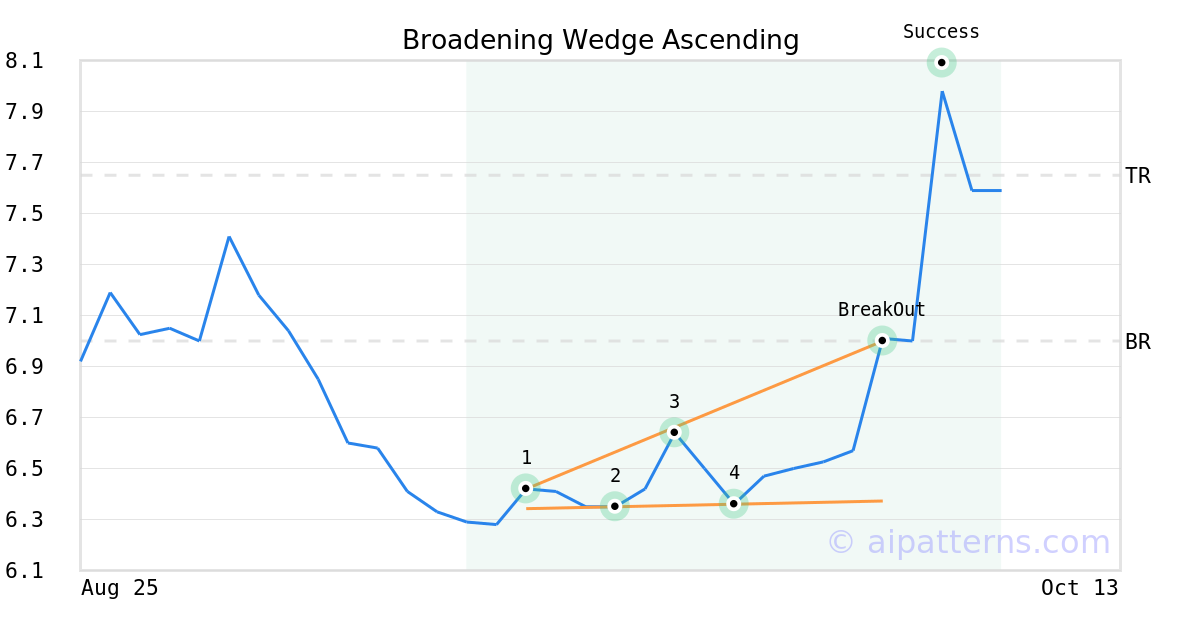Click the Aug 25 start date label

[x=119, y=588]
